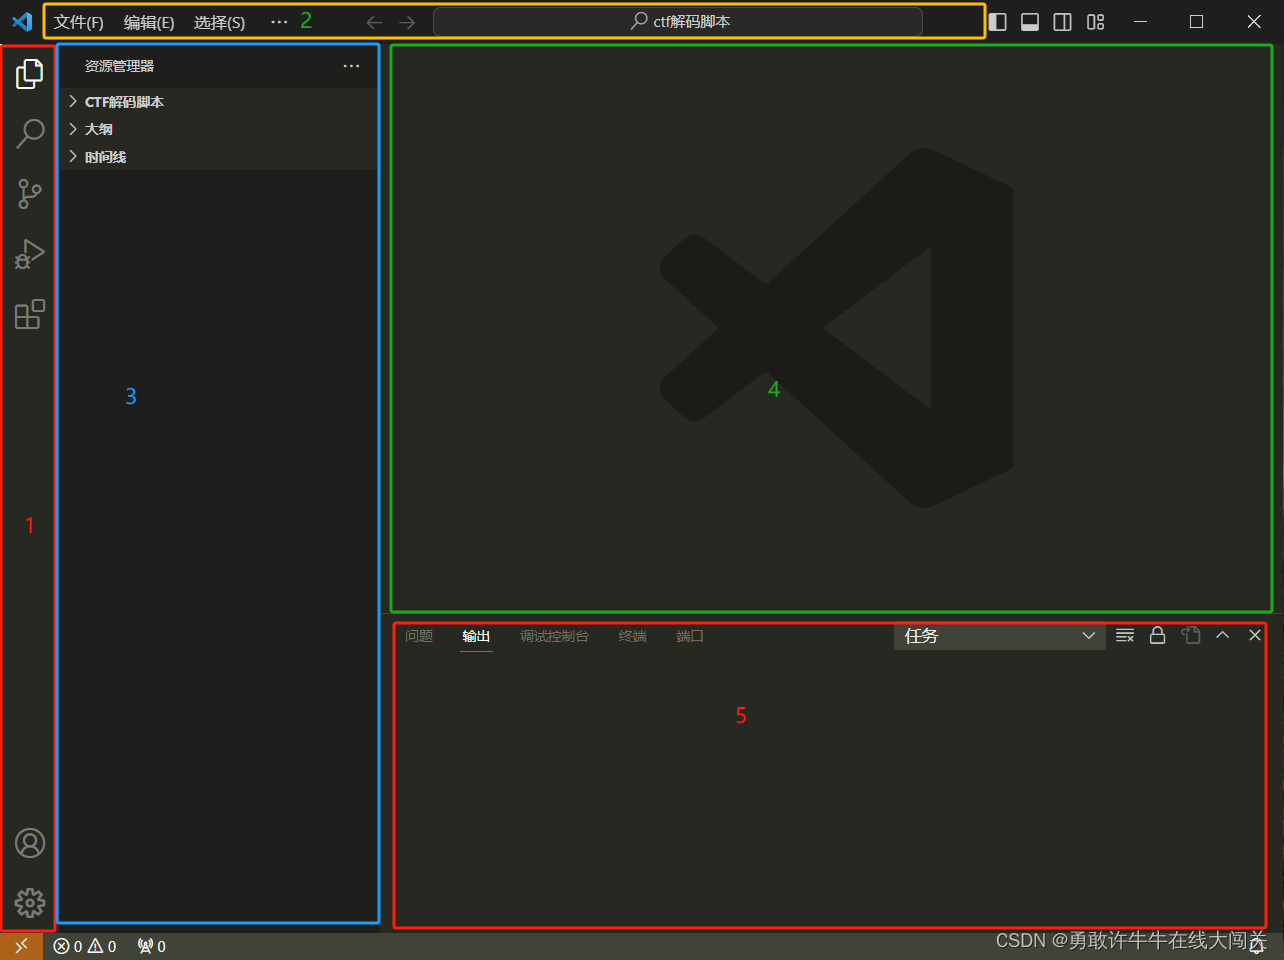Clear the output panel
The height and width of the screenshot is (960, 1284).
(x=1125, y=635)
